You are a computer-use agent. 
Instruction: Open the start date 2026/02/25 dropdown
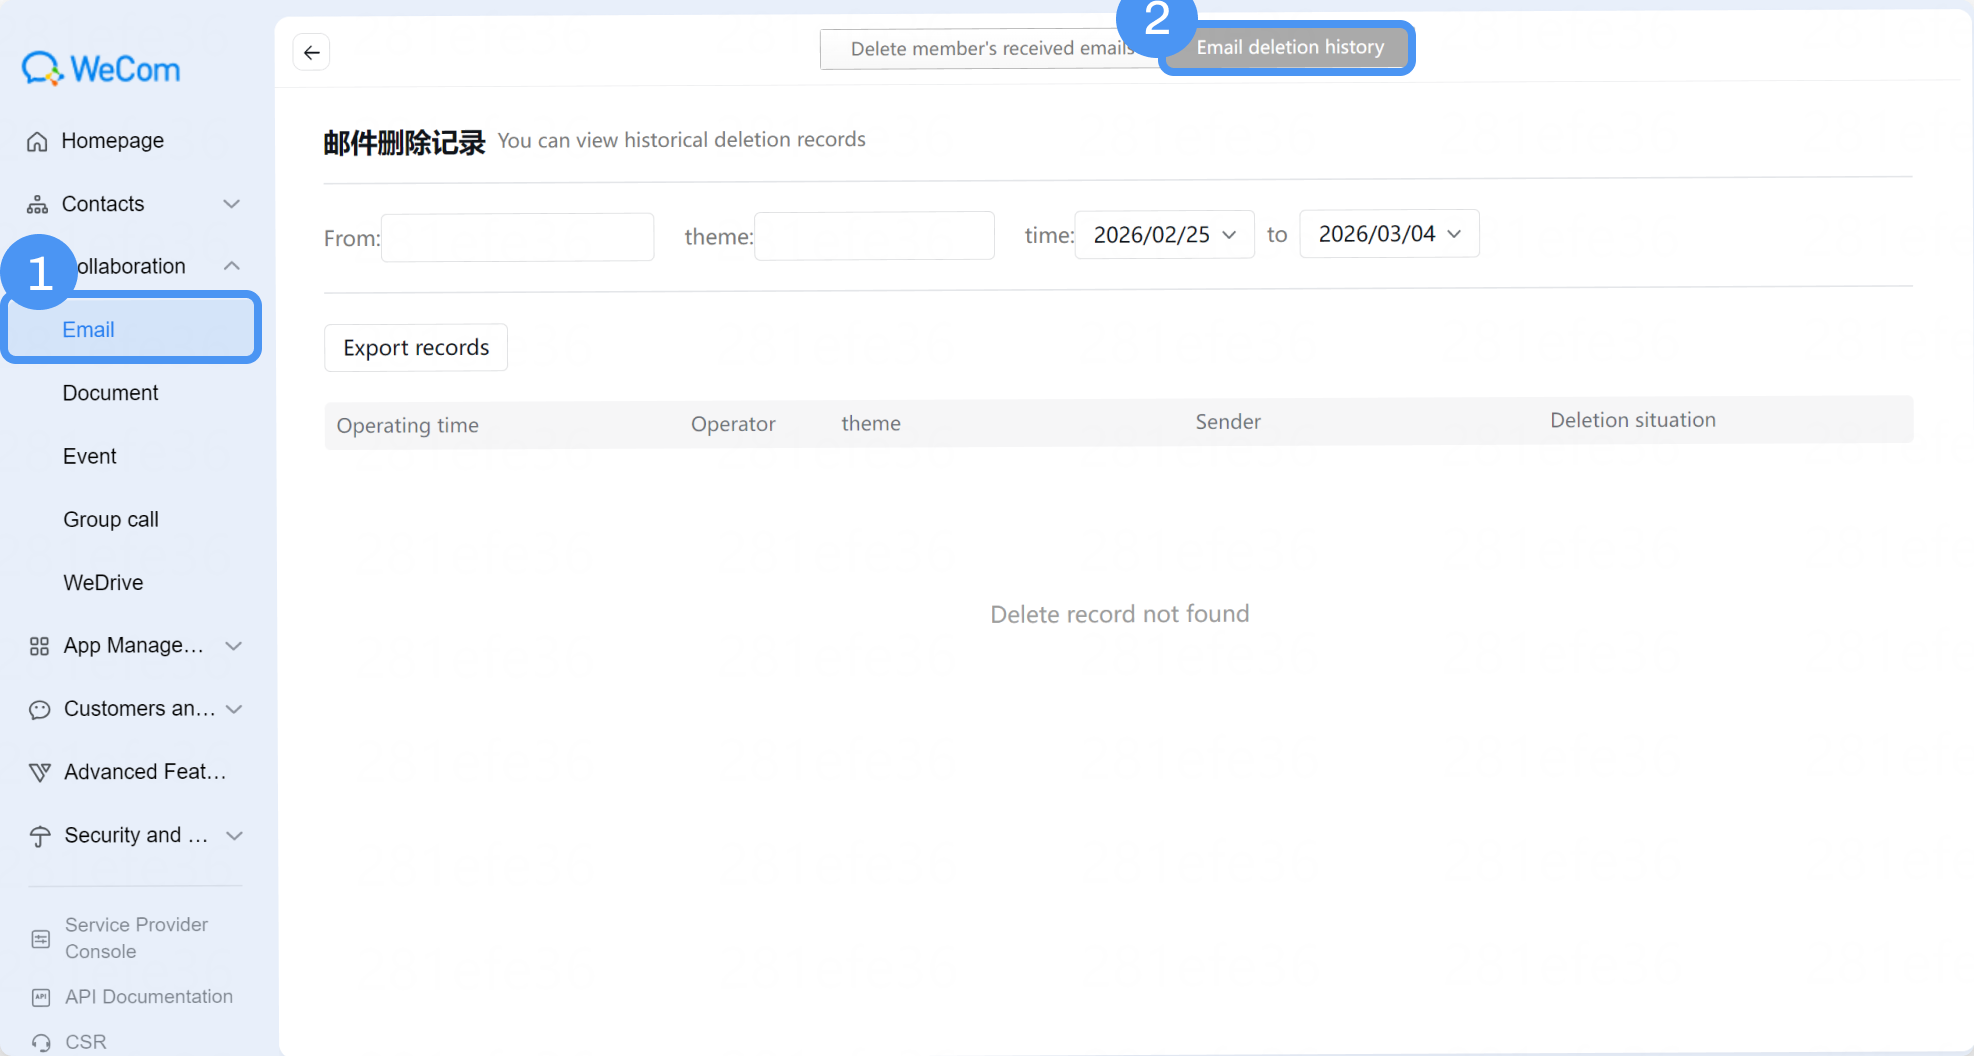coord(1164,235)
